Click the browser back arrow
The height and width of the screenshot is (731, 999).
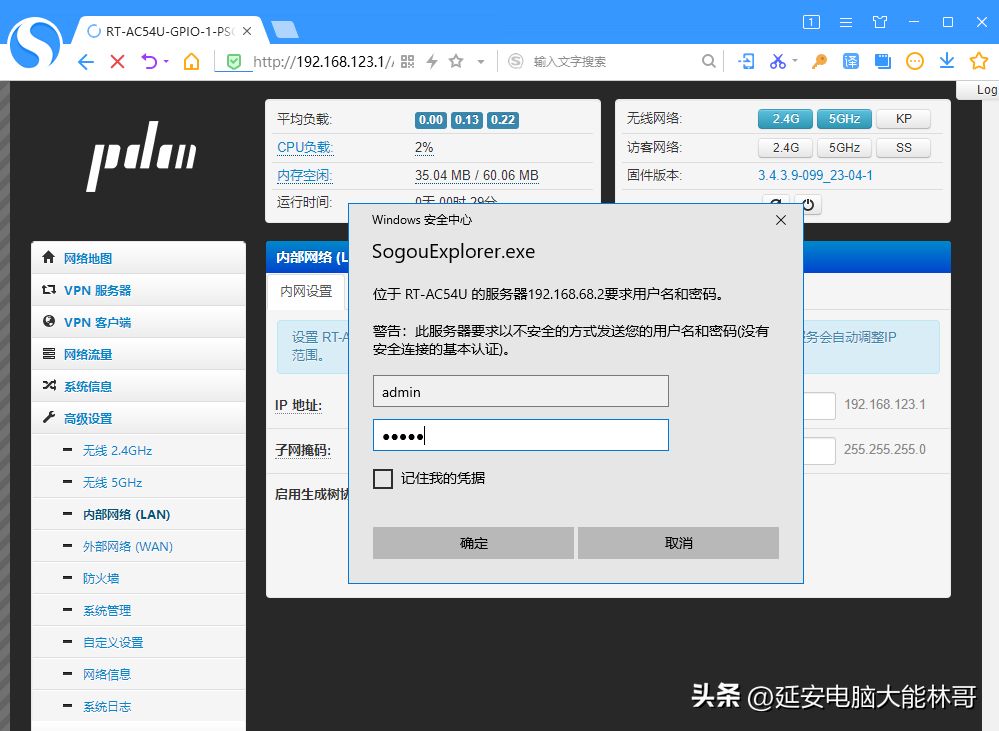pyautogui.click(x=86, y=62)
